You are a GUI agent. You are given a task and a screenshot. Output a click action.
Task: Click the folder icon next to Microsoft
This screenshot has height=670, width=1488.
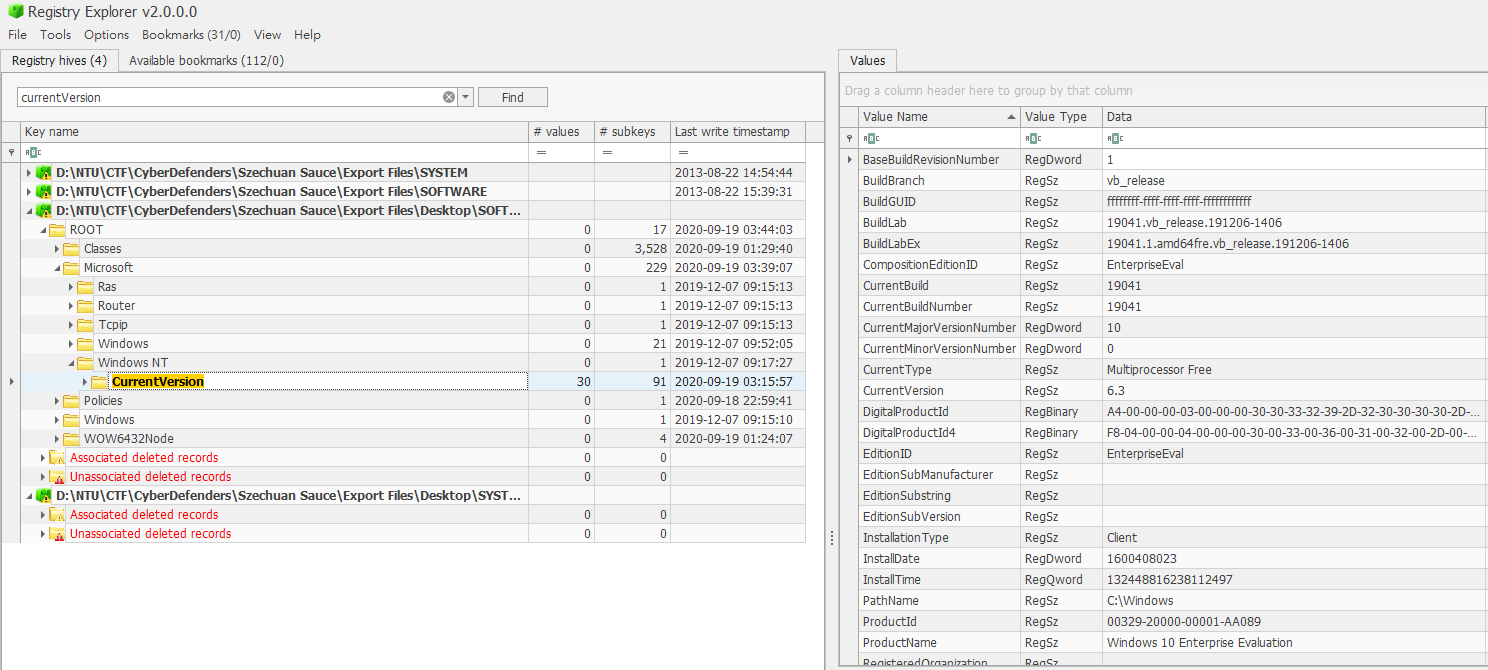[72, 268]
